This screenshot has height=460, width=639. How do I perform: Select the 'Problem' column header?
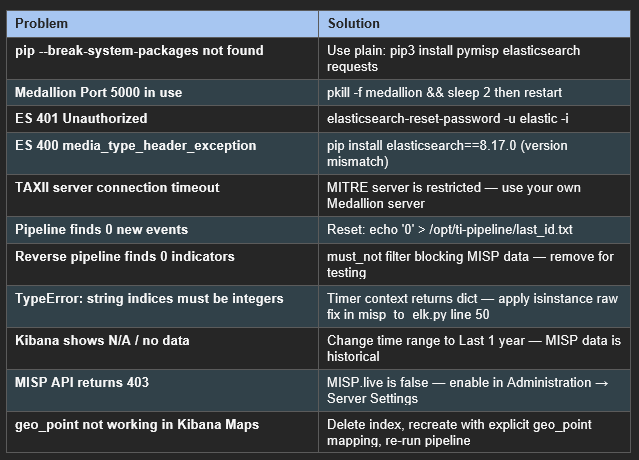[162, 24]
